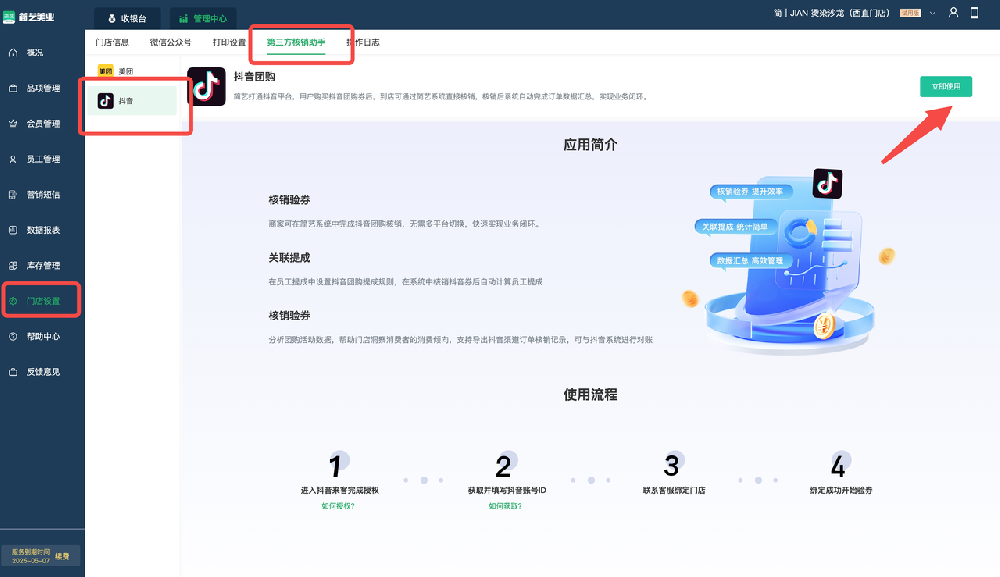This screenshot has height=577, width=1000.
Task: Select 会员管理 in the sidebar
Action: coord(40,123)
